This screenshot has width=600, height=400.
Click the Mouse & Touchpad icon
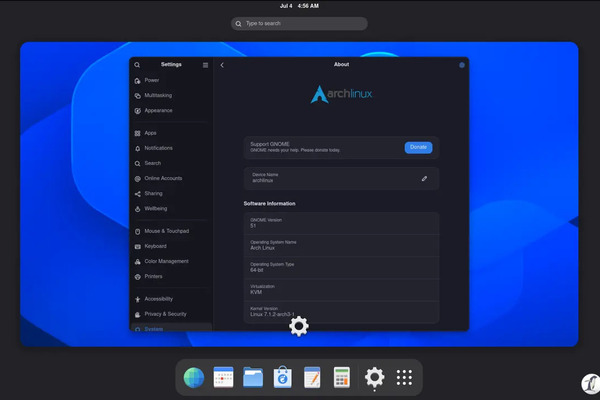click(138, 232)
